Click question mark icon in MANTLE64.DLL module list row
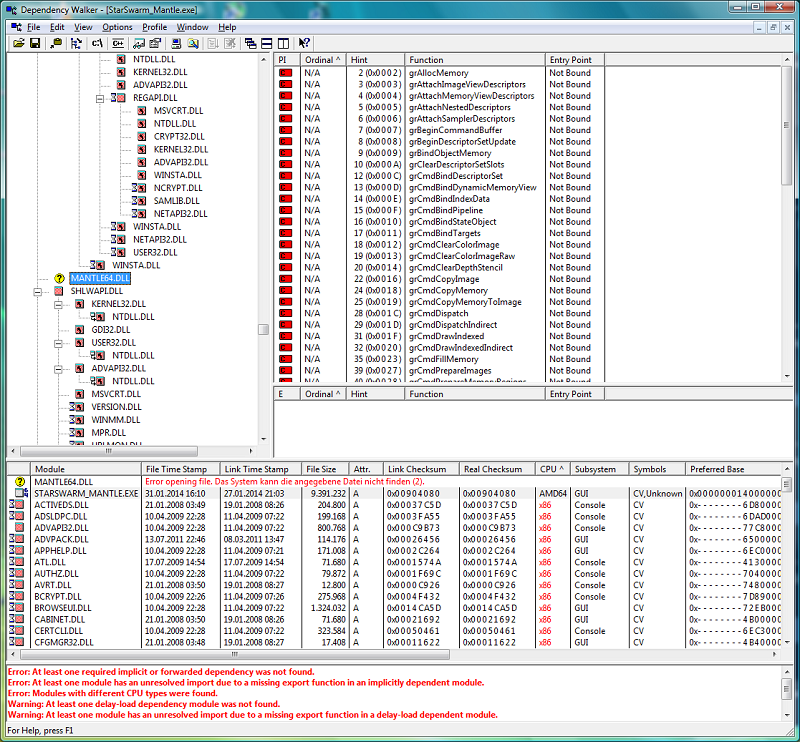 click(x=20, y=482)
